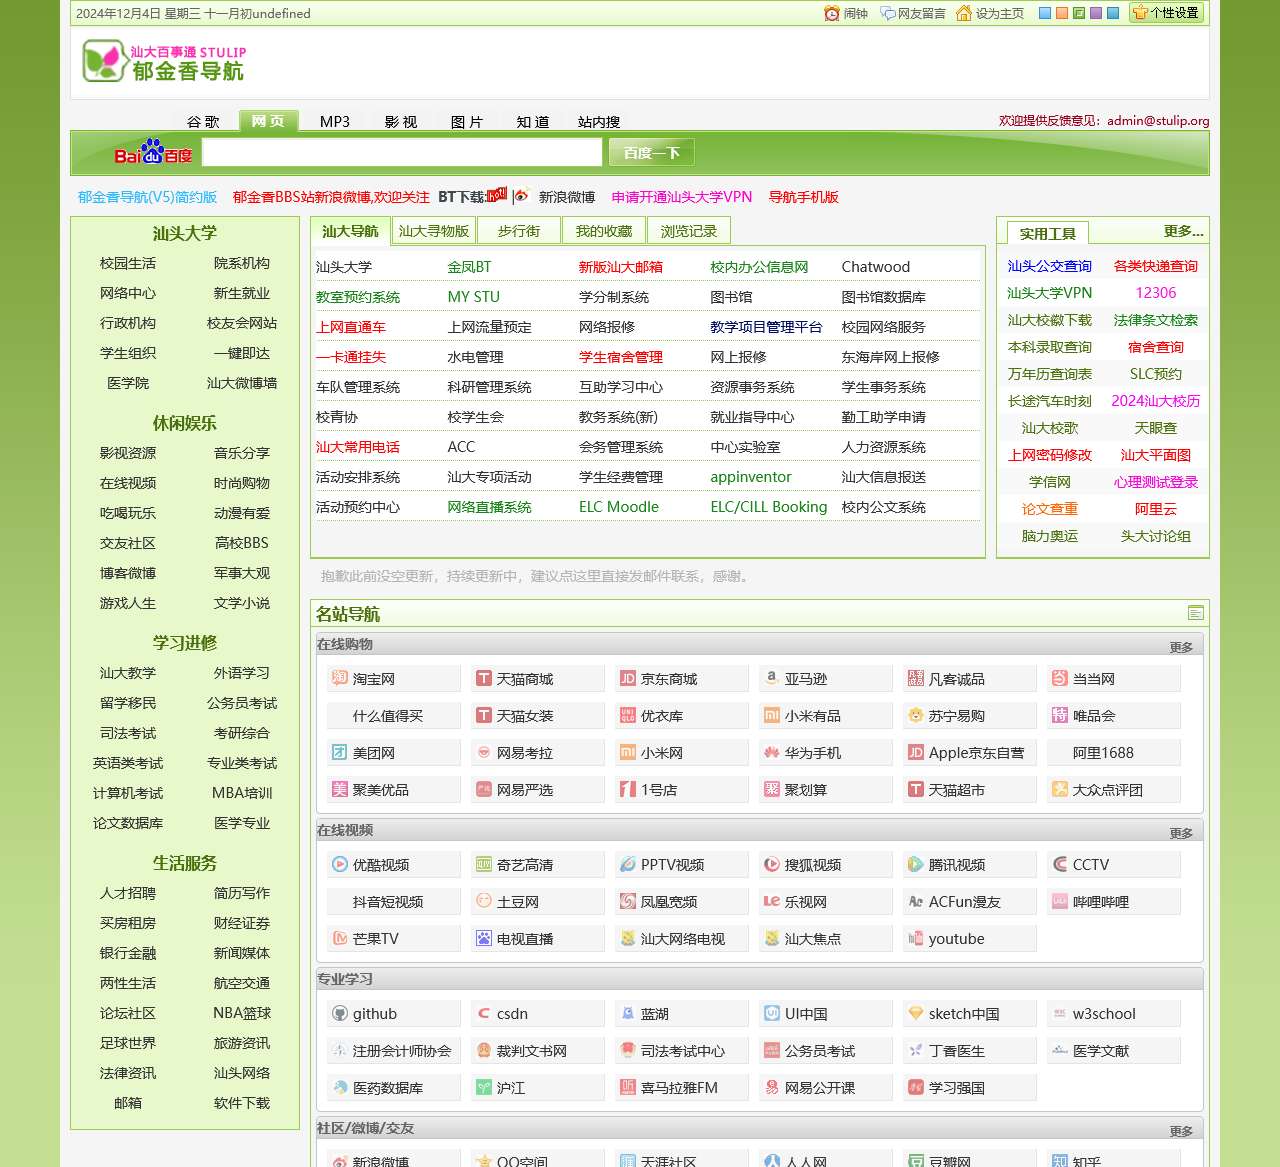Open the 大众点评团 icon
This screenshot has width=1280, height=1167.
(x=1060, y=789)
